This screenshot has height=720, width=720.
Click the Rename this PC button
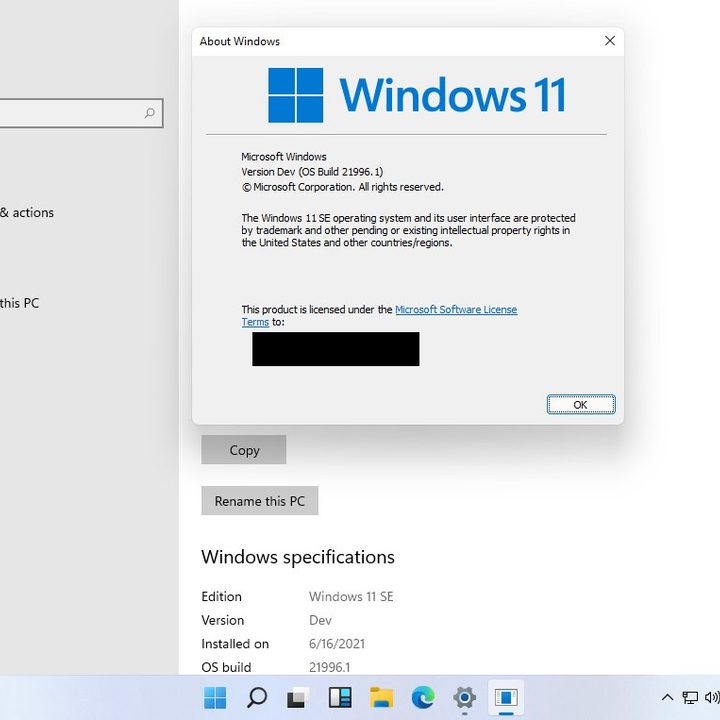point(260,501)
